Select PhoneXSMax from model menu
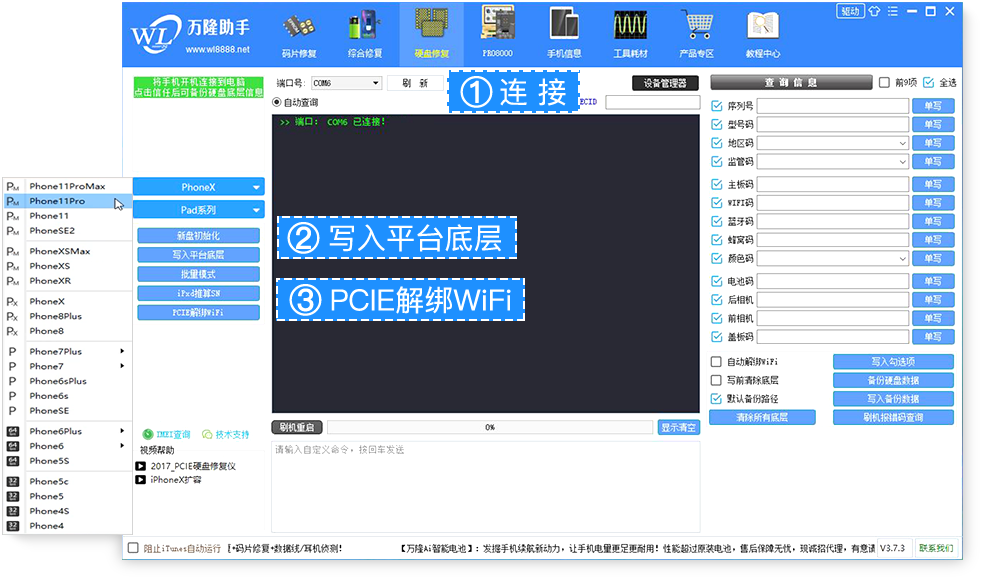Viewport: 982px width, 579px height. coord(68,251)
